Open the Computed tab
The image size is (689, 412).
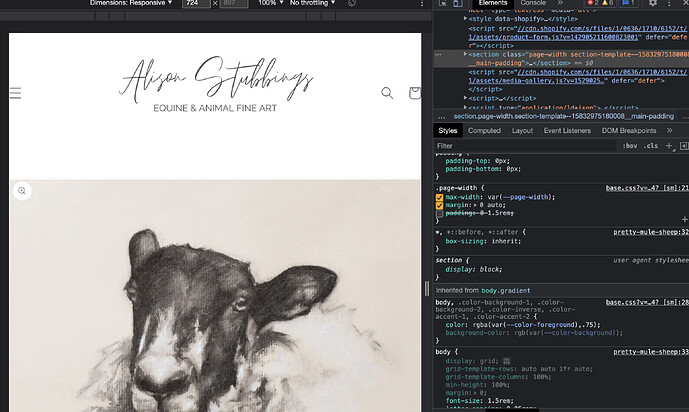(x=484, y=130)
